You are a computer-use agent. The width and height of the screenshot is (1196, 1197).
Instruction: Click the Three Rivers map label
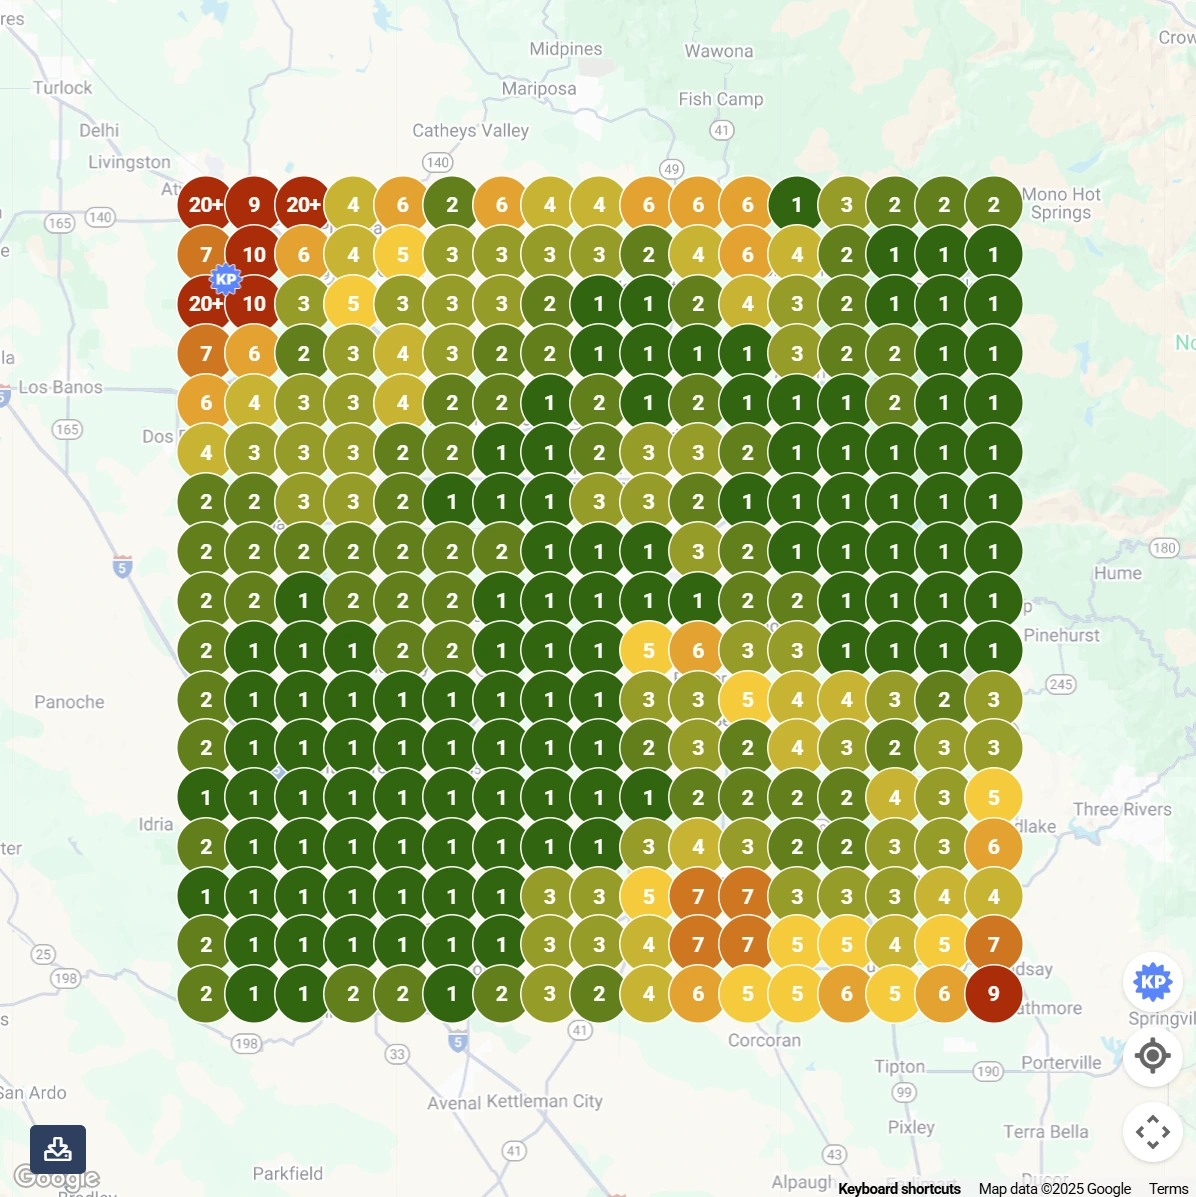1122,809
